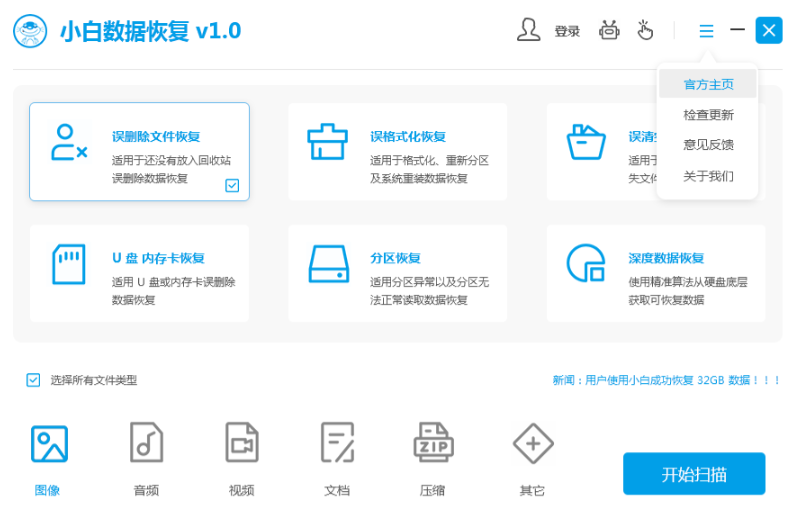The image size is (789, 511).
Task: Click the 其它 label text
Action: tap(532, 490)
